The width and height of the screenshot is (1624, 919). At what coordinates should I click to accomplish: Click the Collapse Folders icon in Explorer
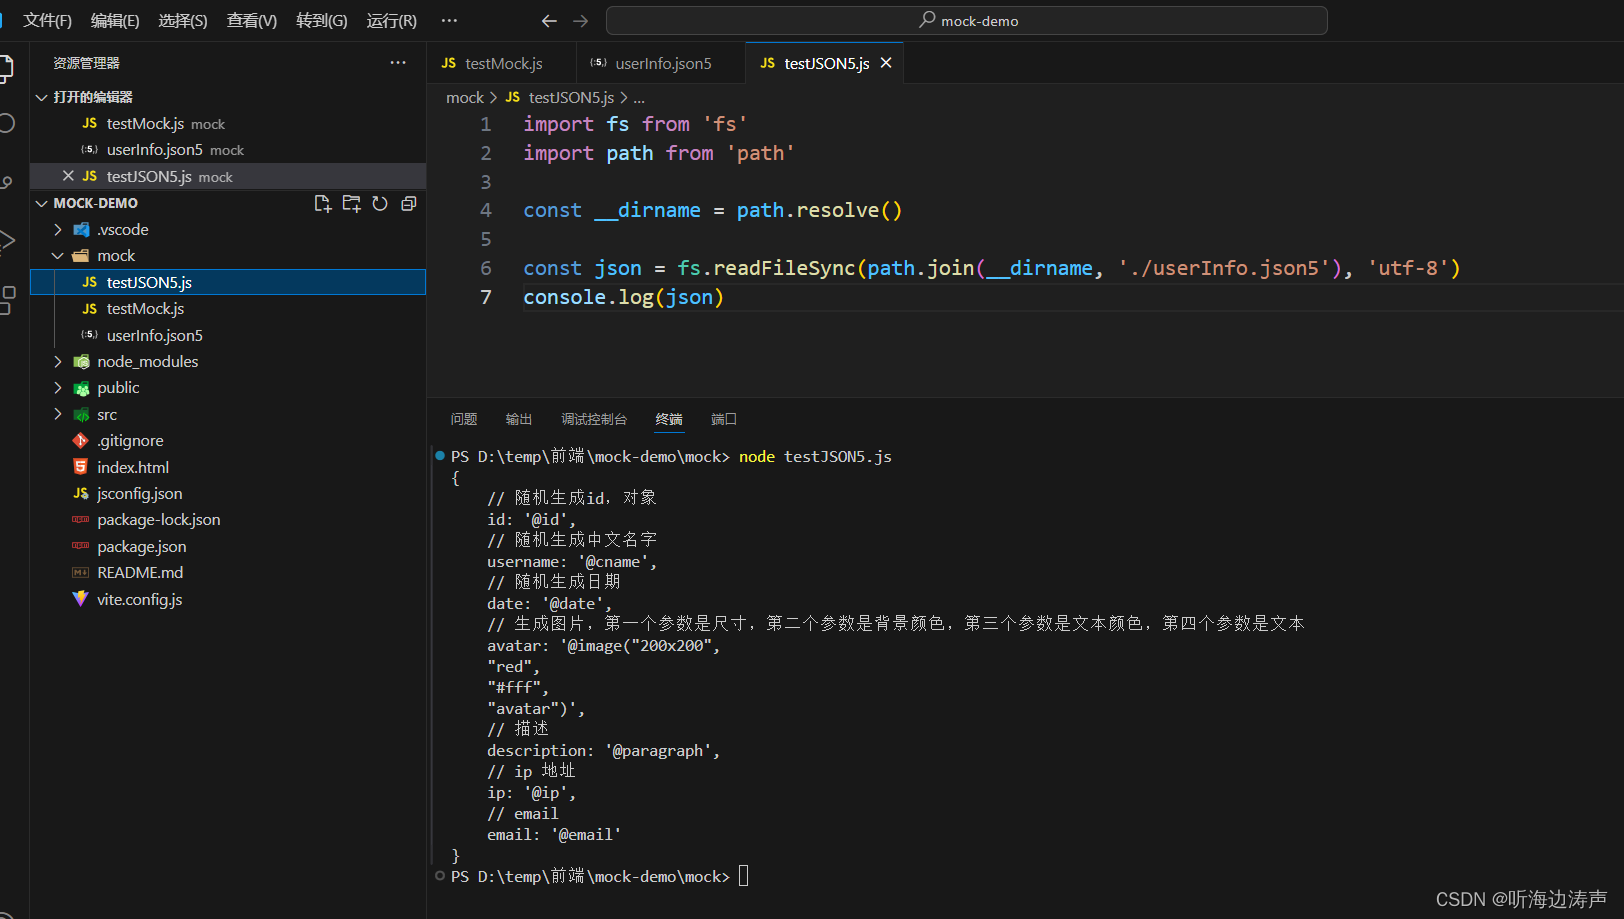408,203
